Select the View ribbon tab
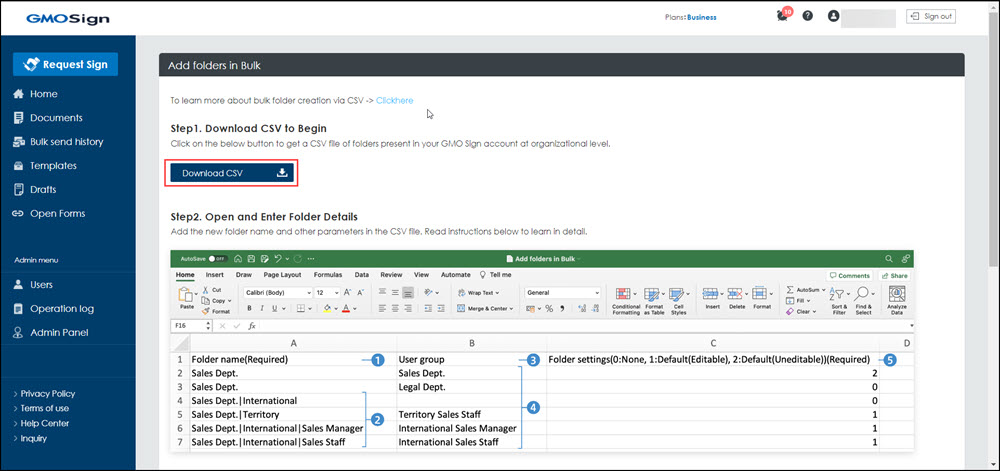Screen dimensions: 1000x471 pyautogui.click(x=422, y=275)
